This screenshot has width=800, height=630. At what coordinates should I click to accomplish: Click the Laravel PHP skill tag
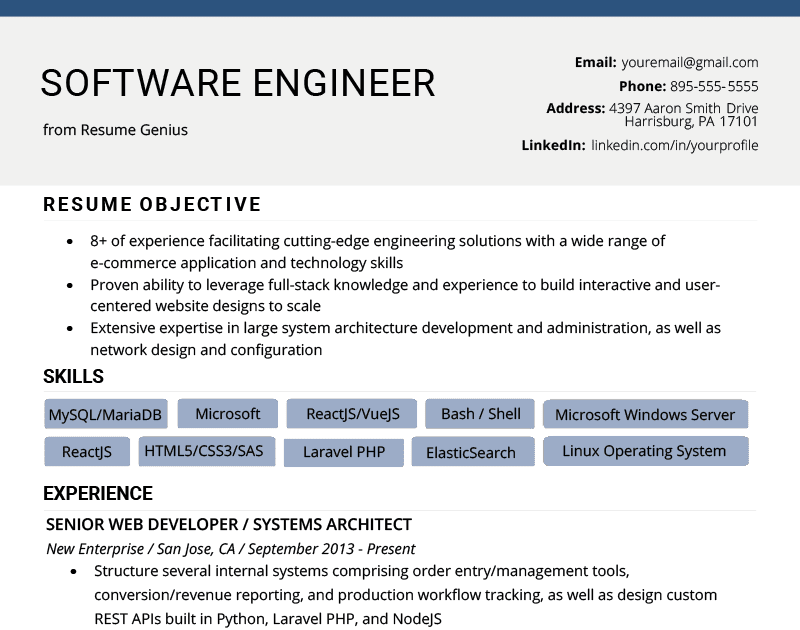tap(343, 451)
